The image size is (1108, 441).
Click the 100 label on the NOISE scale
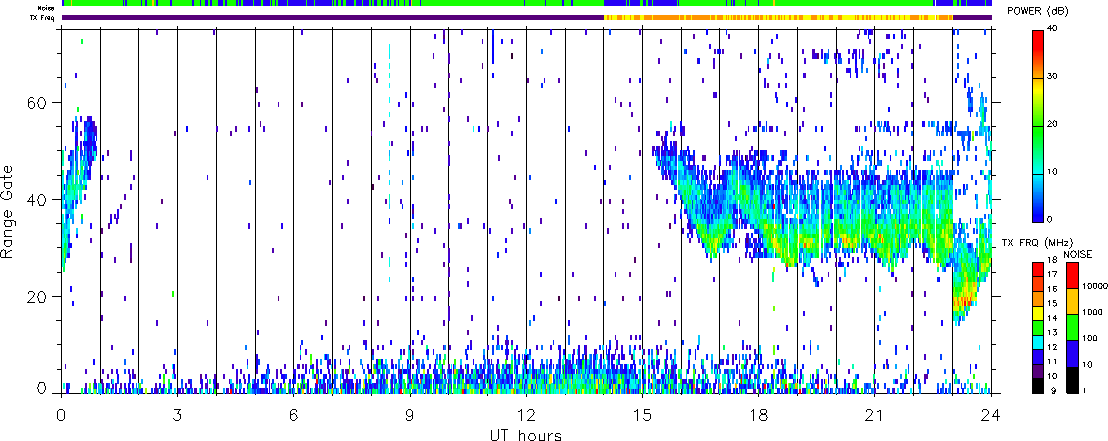[x=1088, y=340]
